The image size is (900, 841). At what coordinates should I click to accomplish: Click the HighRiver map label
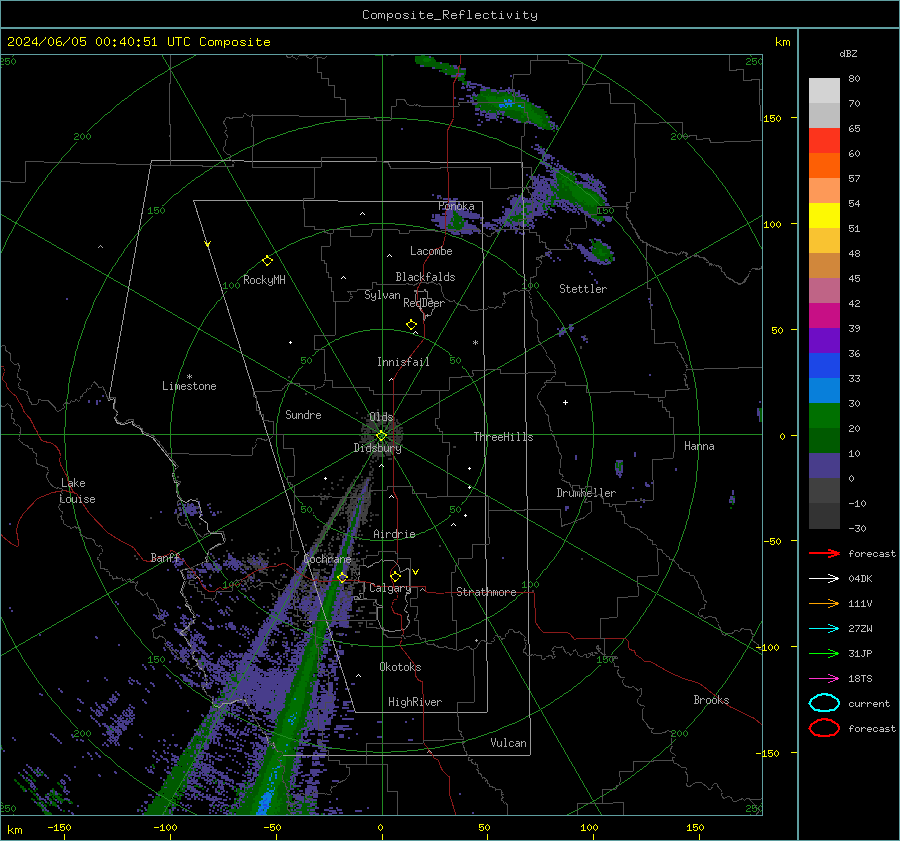[415, 702]
